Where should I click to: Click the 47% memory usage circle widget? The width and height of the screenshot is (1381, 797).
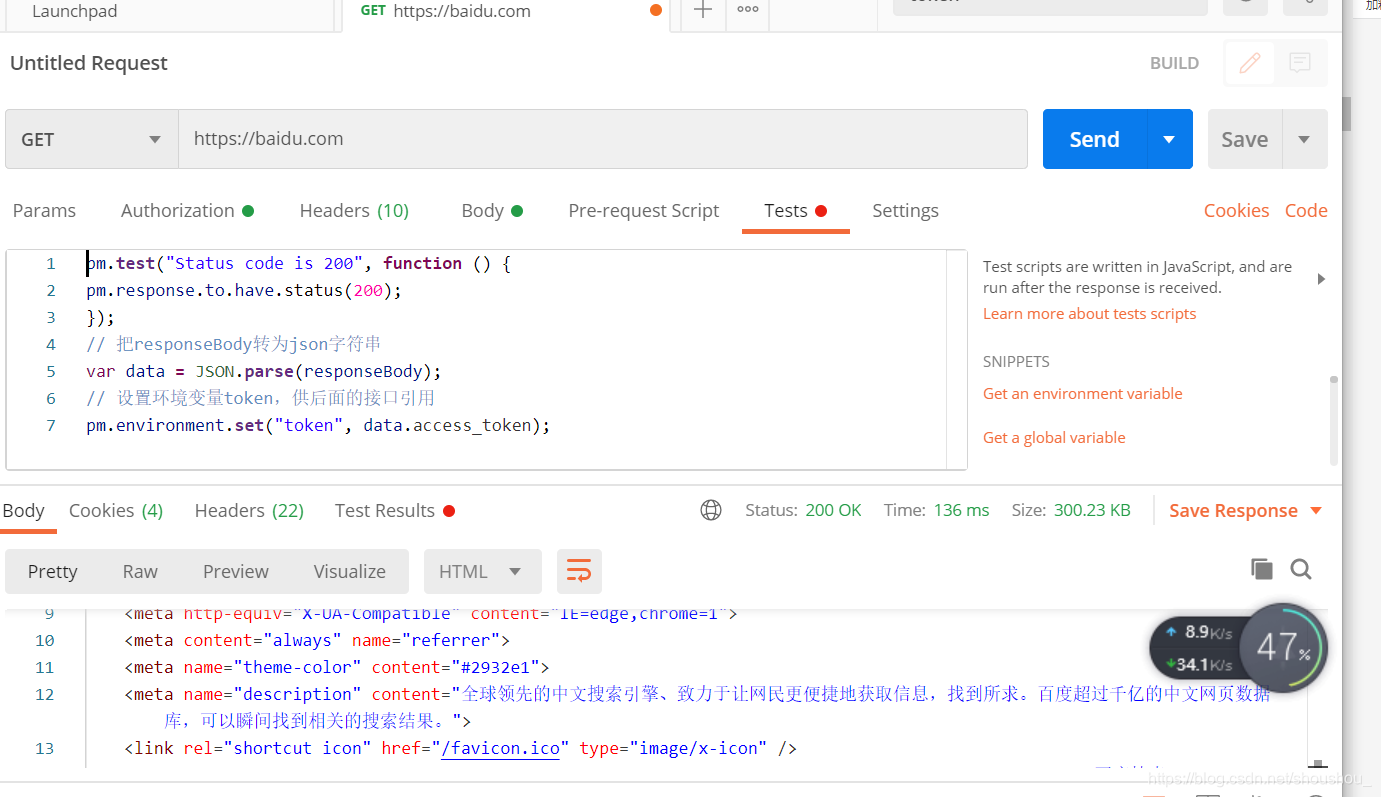pyautogui.click(x=1283, y=647)
